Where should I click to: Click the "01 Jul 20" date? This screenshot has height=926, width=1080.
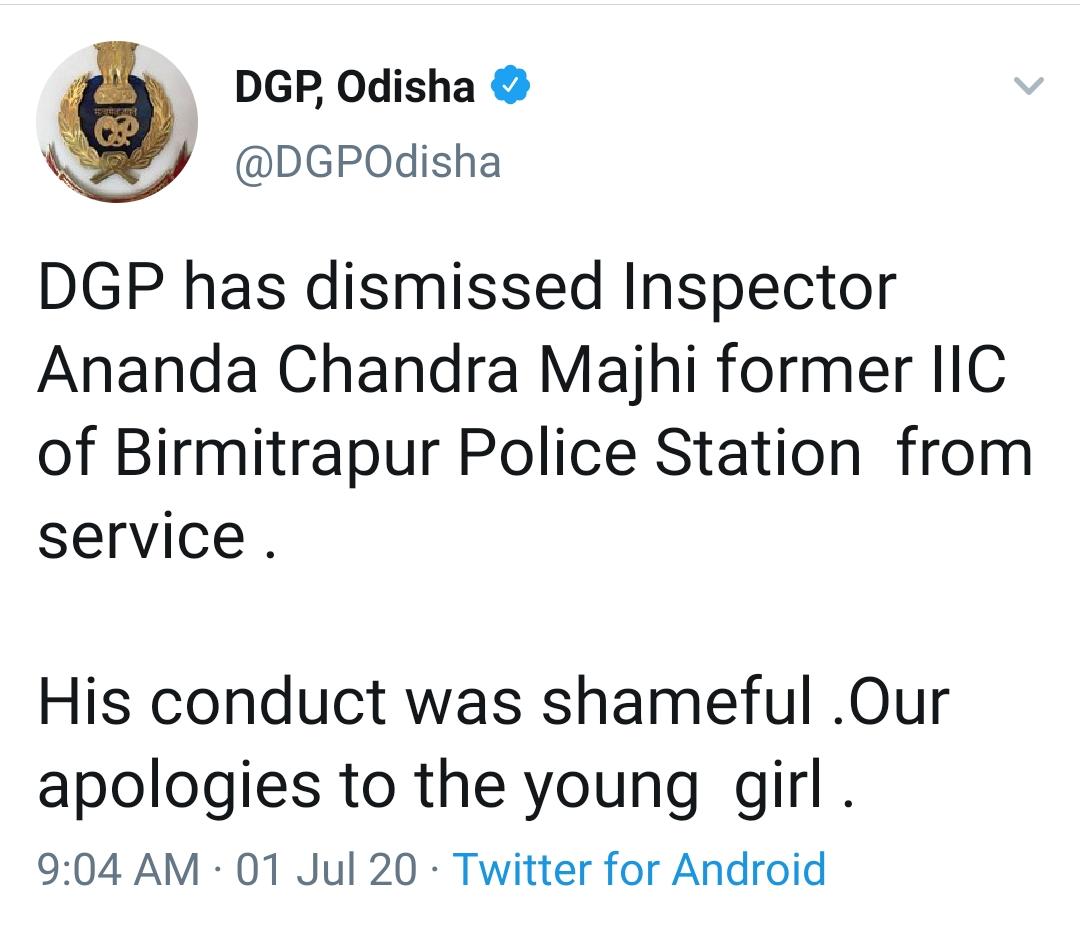326,868
